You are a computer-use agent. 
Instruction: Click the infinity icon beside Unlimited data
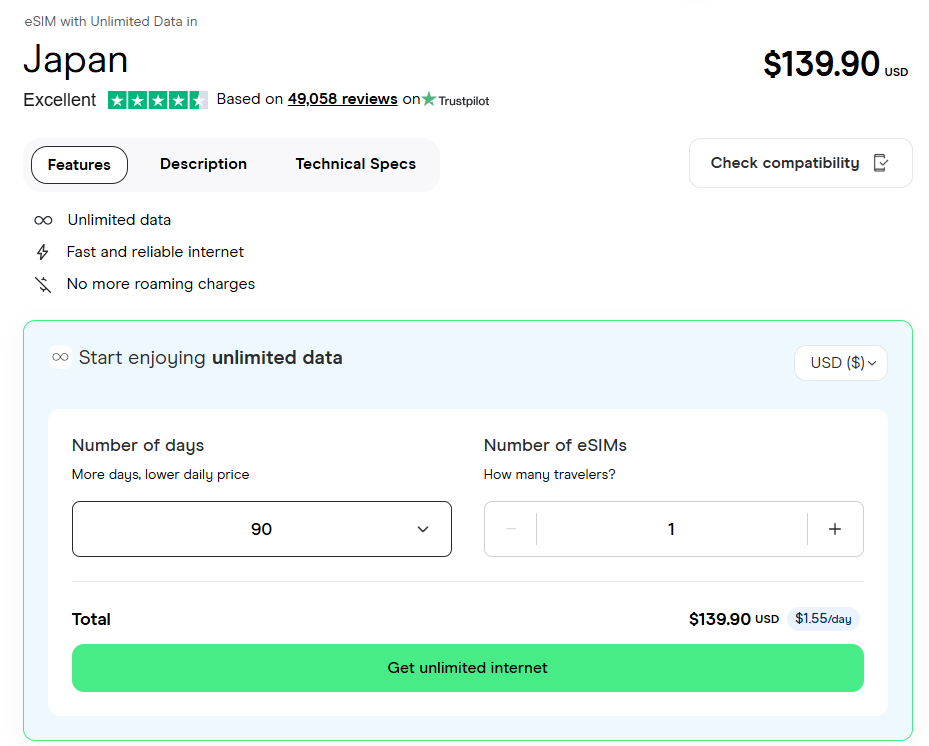[43, 220]
